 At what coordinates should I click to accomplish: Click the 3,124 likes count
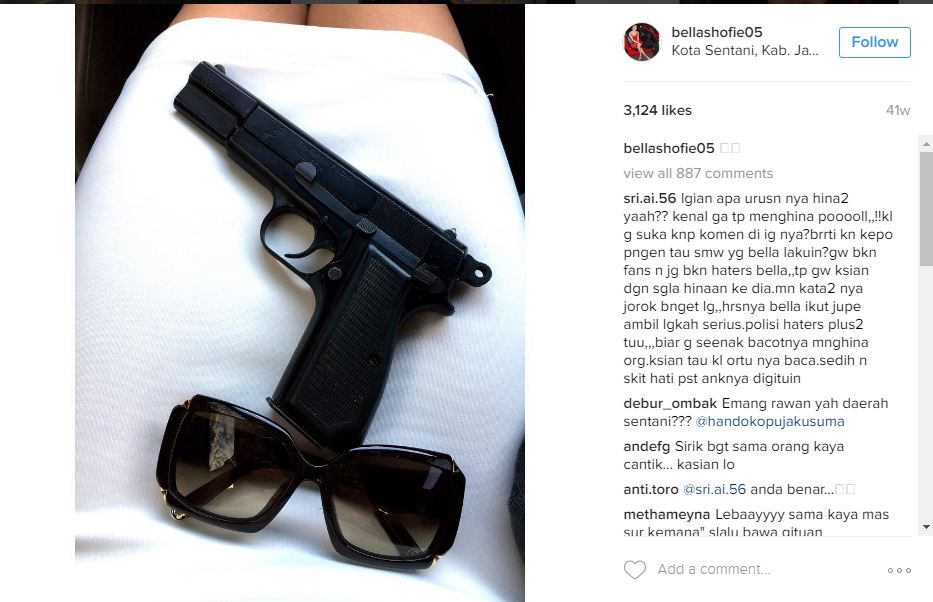pos(658,110)
